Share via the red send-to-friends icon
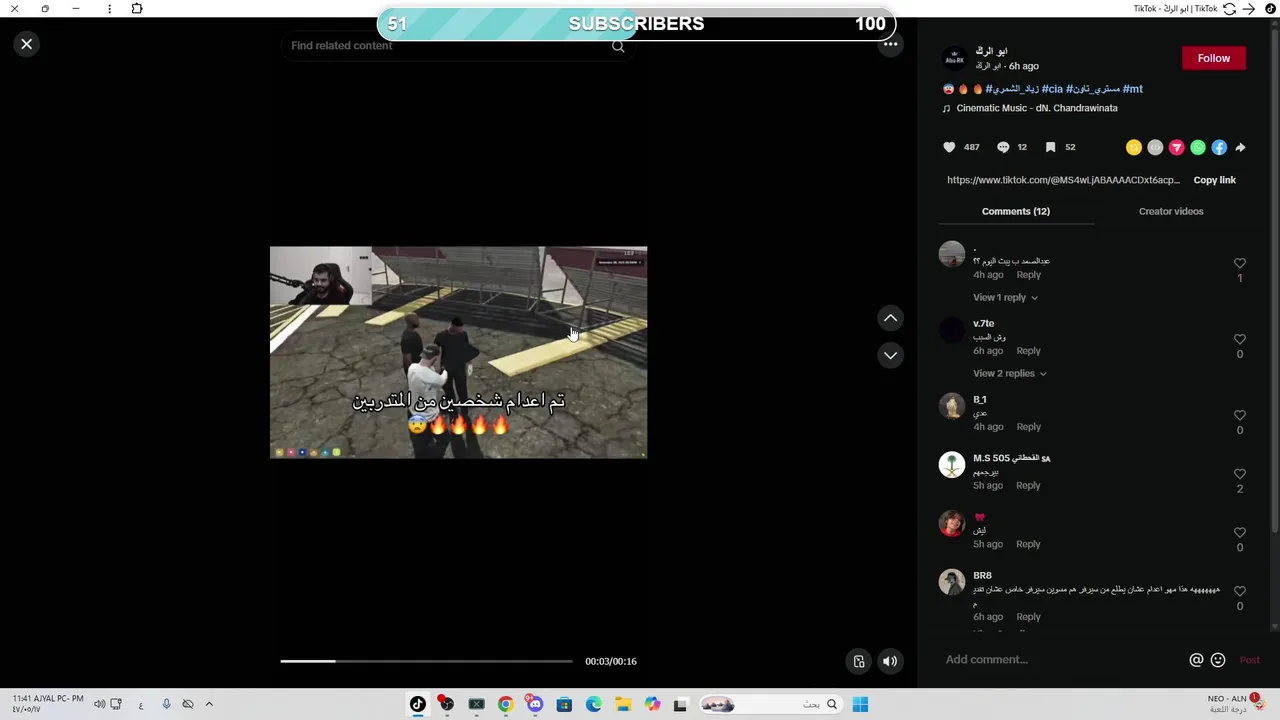This screenshot has width=1280, height=720. coord(1176,147)
